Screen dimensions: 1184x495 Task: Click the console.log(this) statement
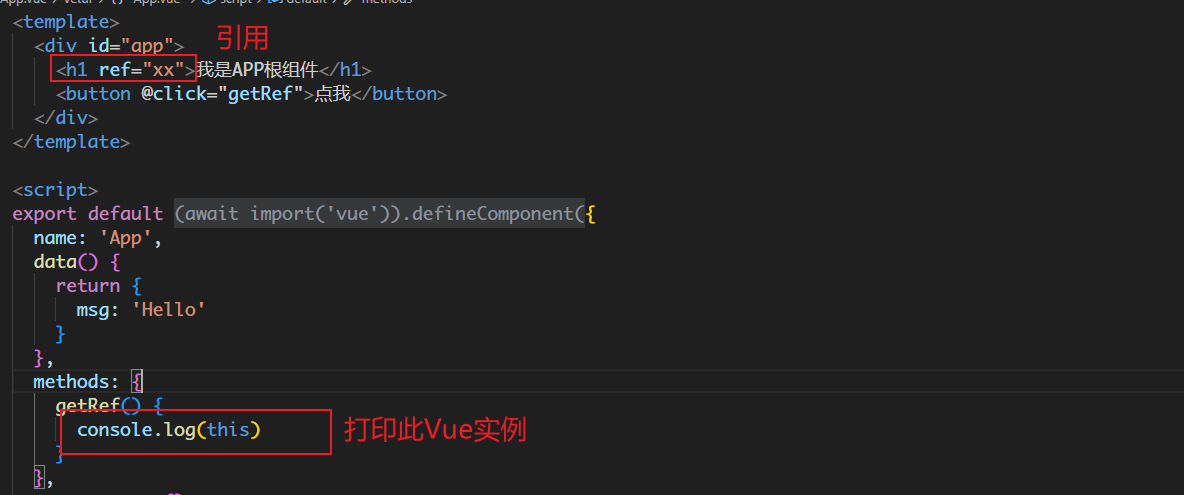tap(168, 430)
